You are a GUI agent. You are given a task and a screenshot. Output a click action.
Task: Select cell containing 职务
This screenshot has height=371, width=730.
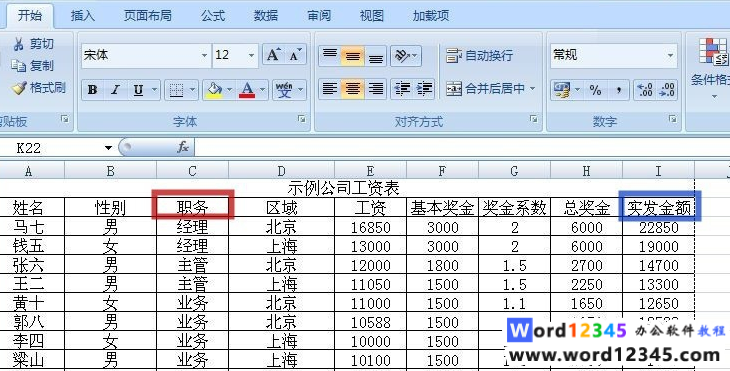pos(192,207)
